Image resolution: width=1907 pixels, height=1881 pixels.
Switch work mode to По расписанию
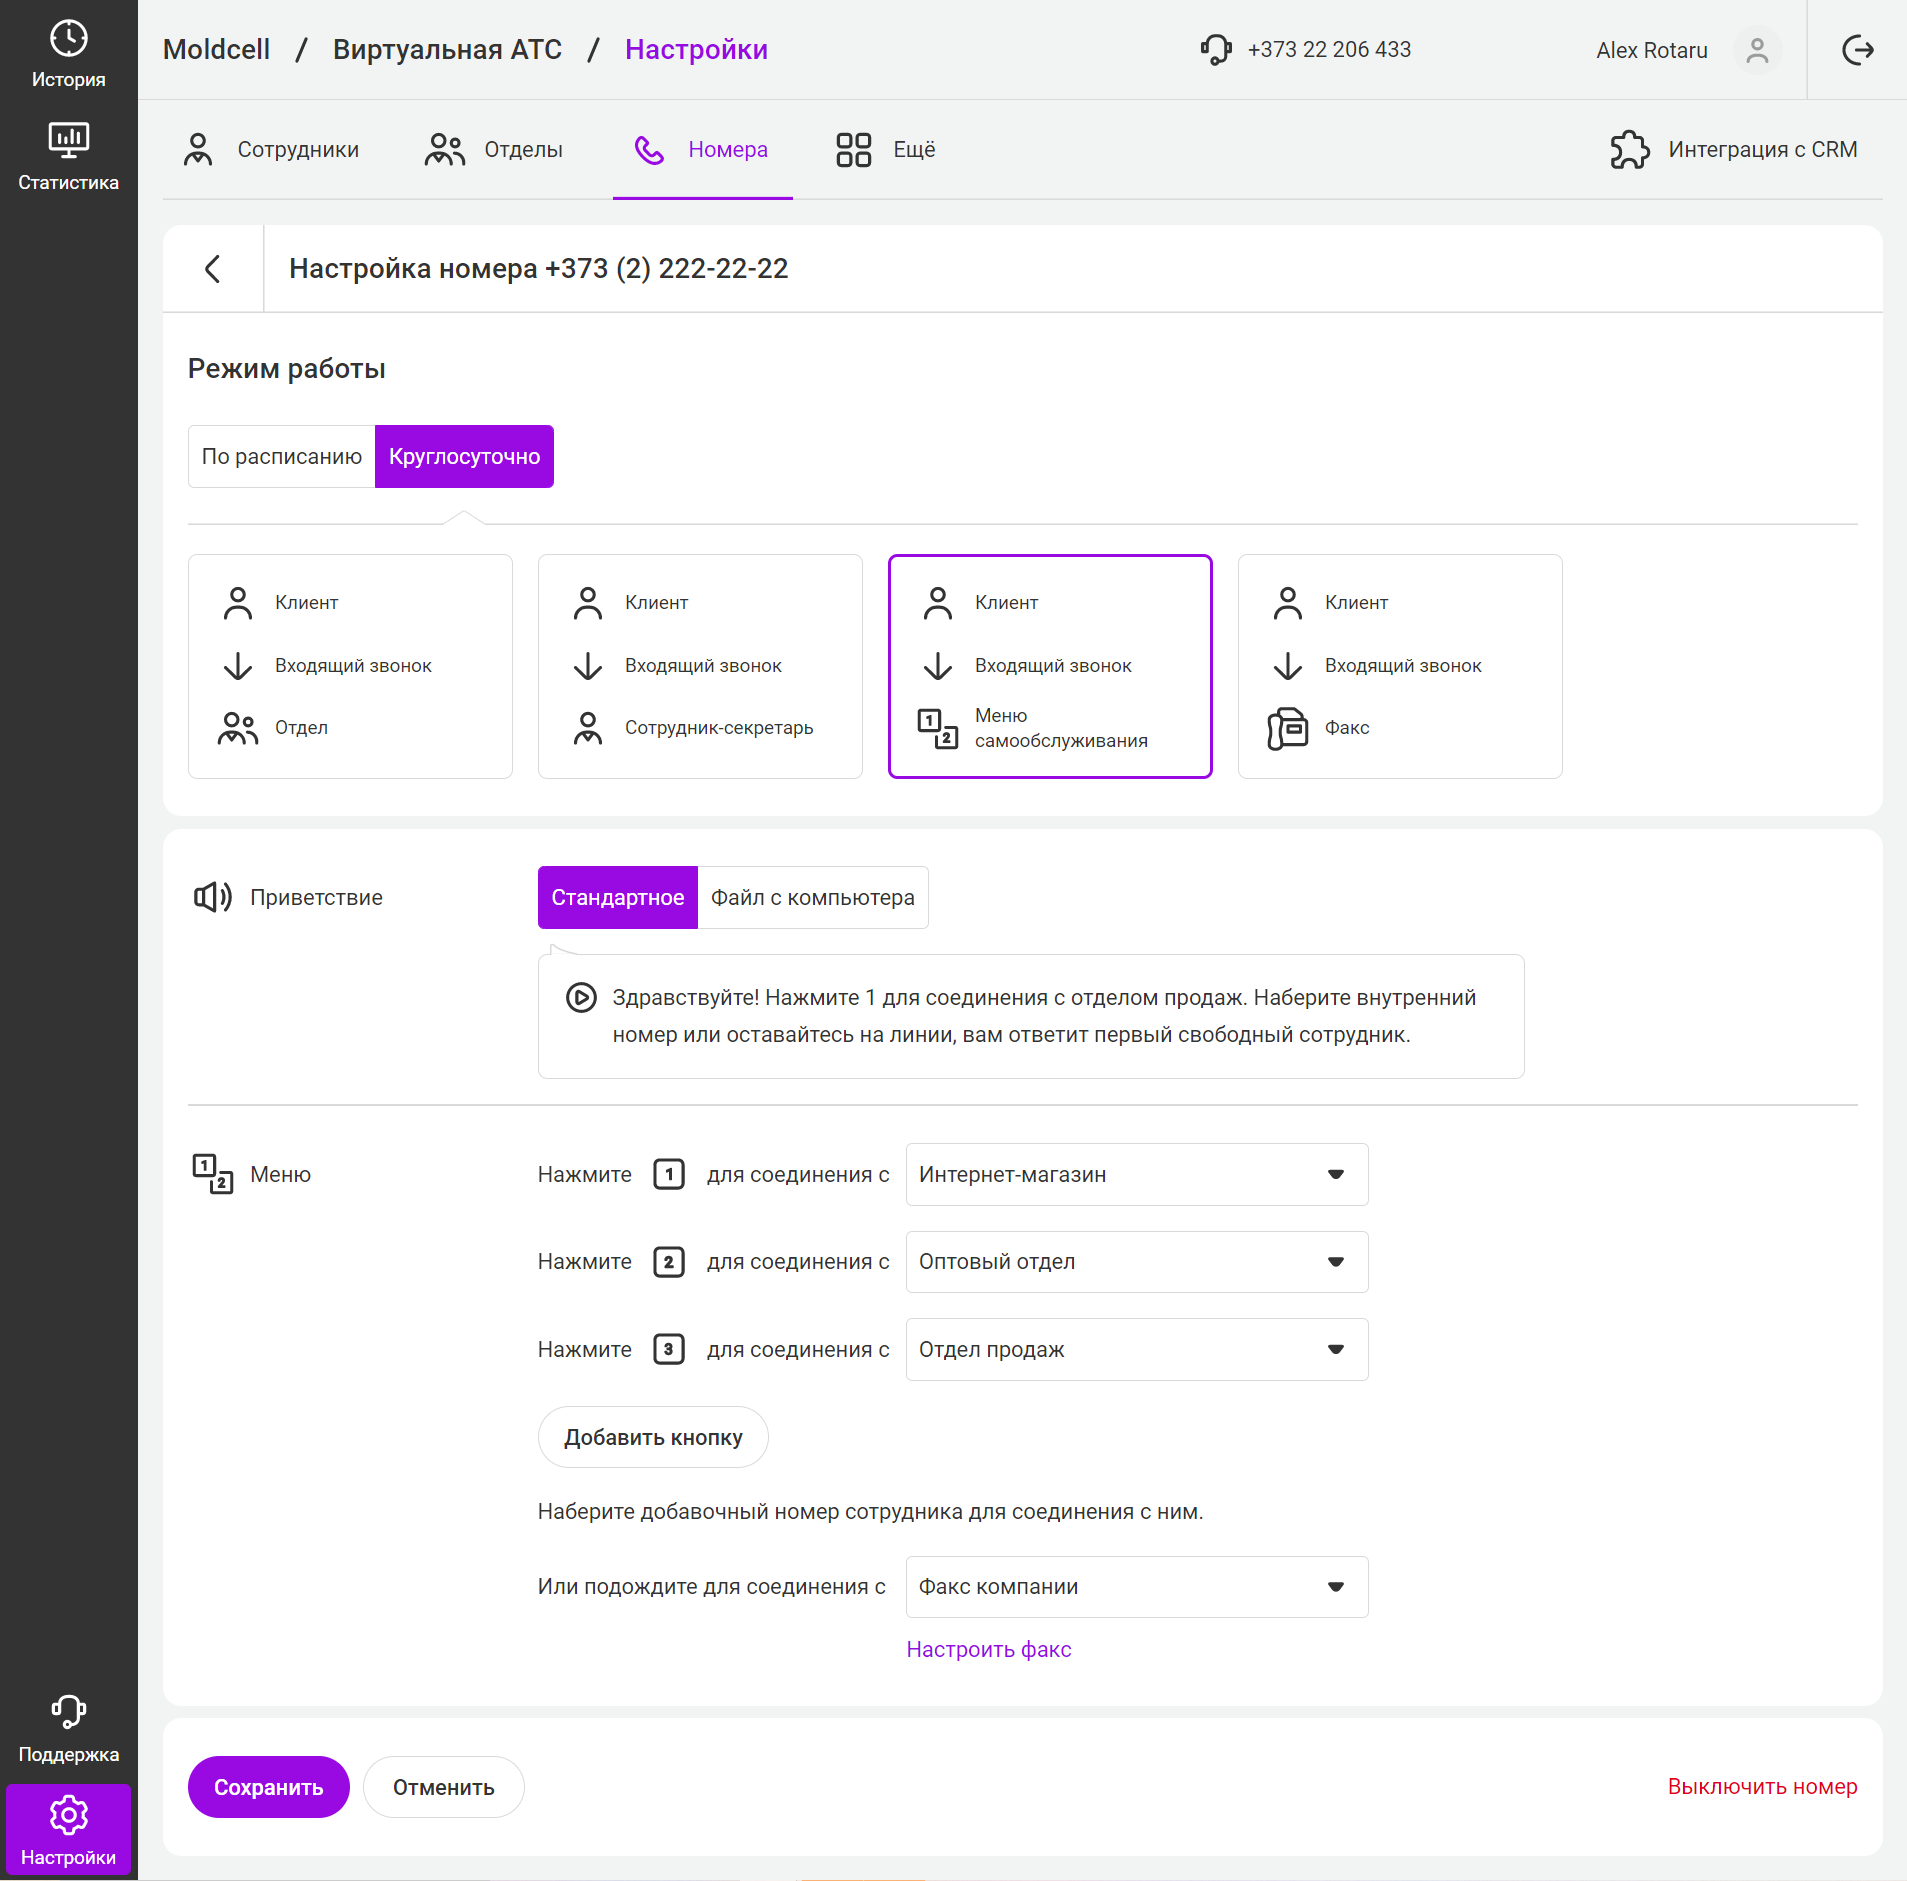coord(281,456)
